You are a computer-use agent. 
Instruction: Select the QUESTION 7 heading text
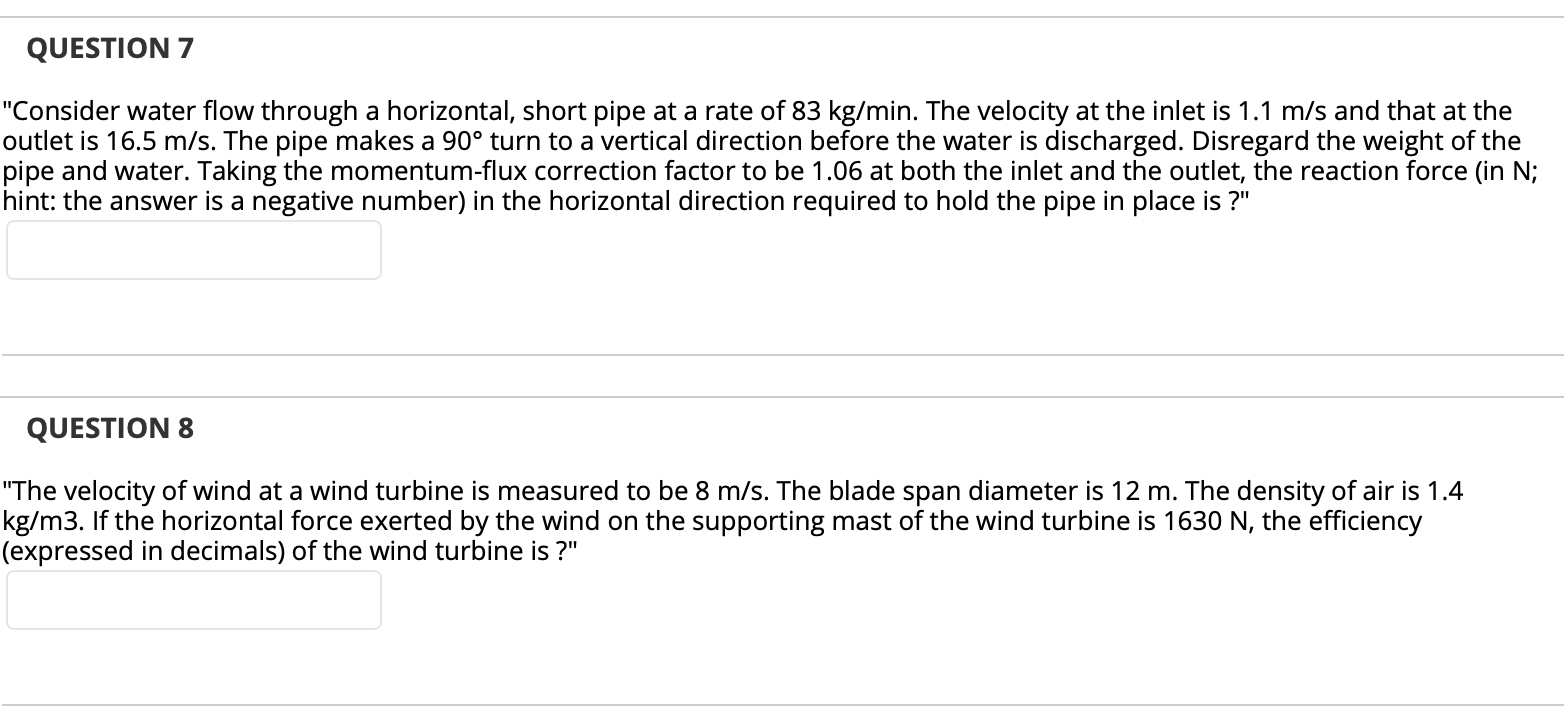click(110, 47)
